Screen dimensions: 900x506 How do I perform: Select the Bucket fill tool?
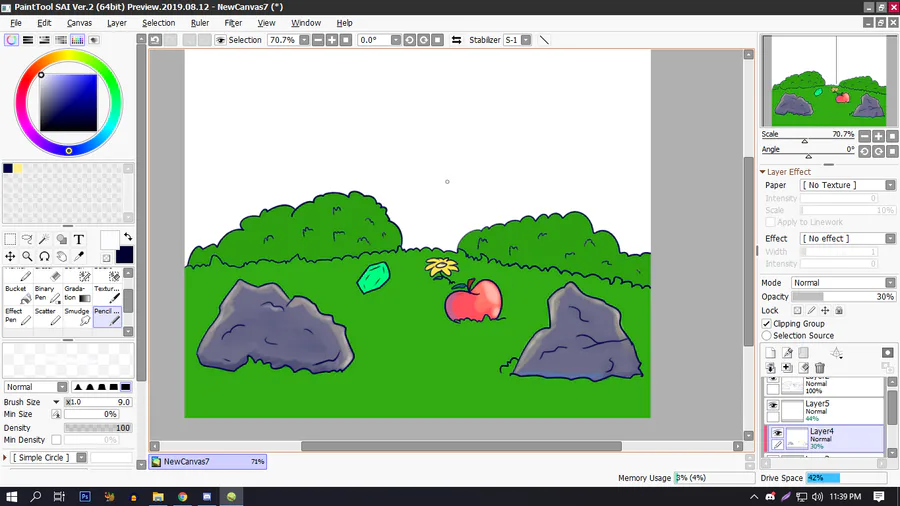point(18,293)
